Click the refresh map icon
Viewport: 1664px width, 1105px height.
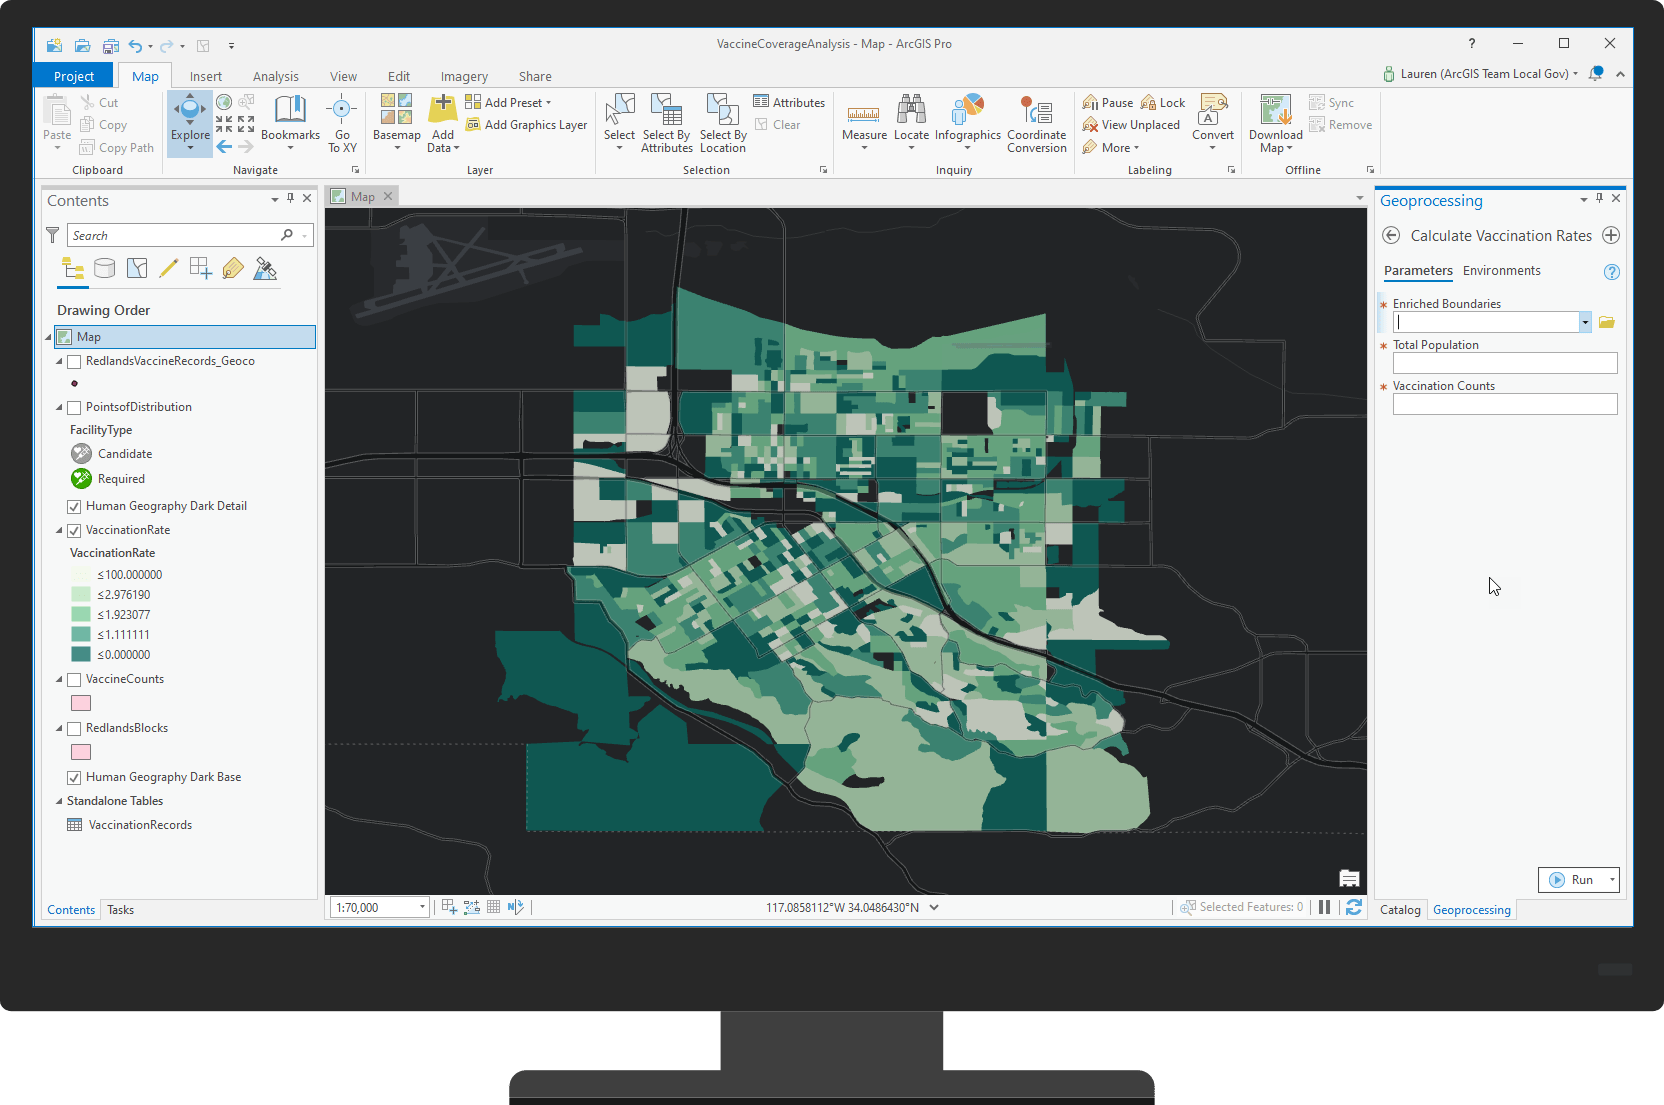click(1354, 907)
